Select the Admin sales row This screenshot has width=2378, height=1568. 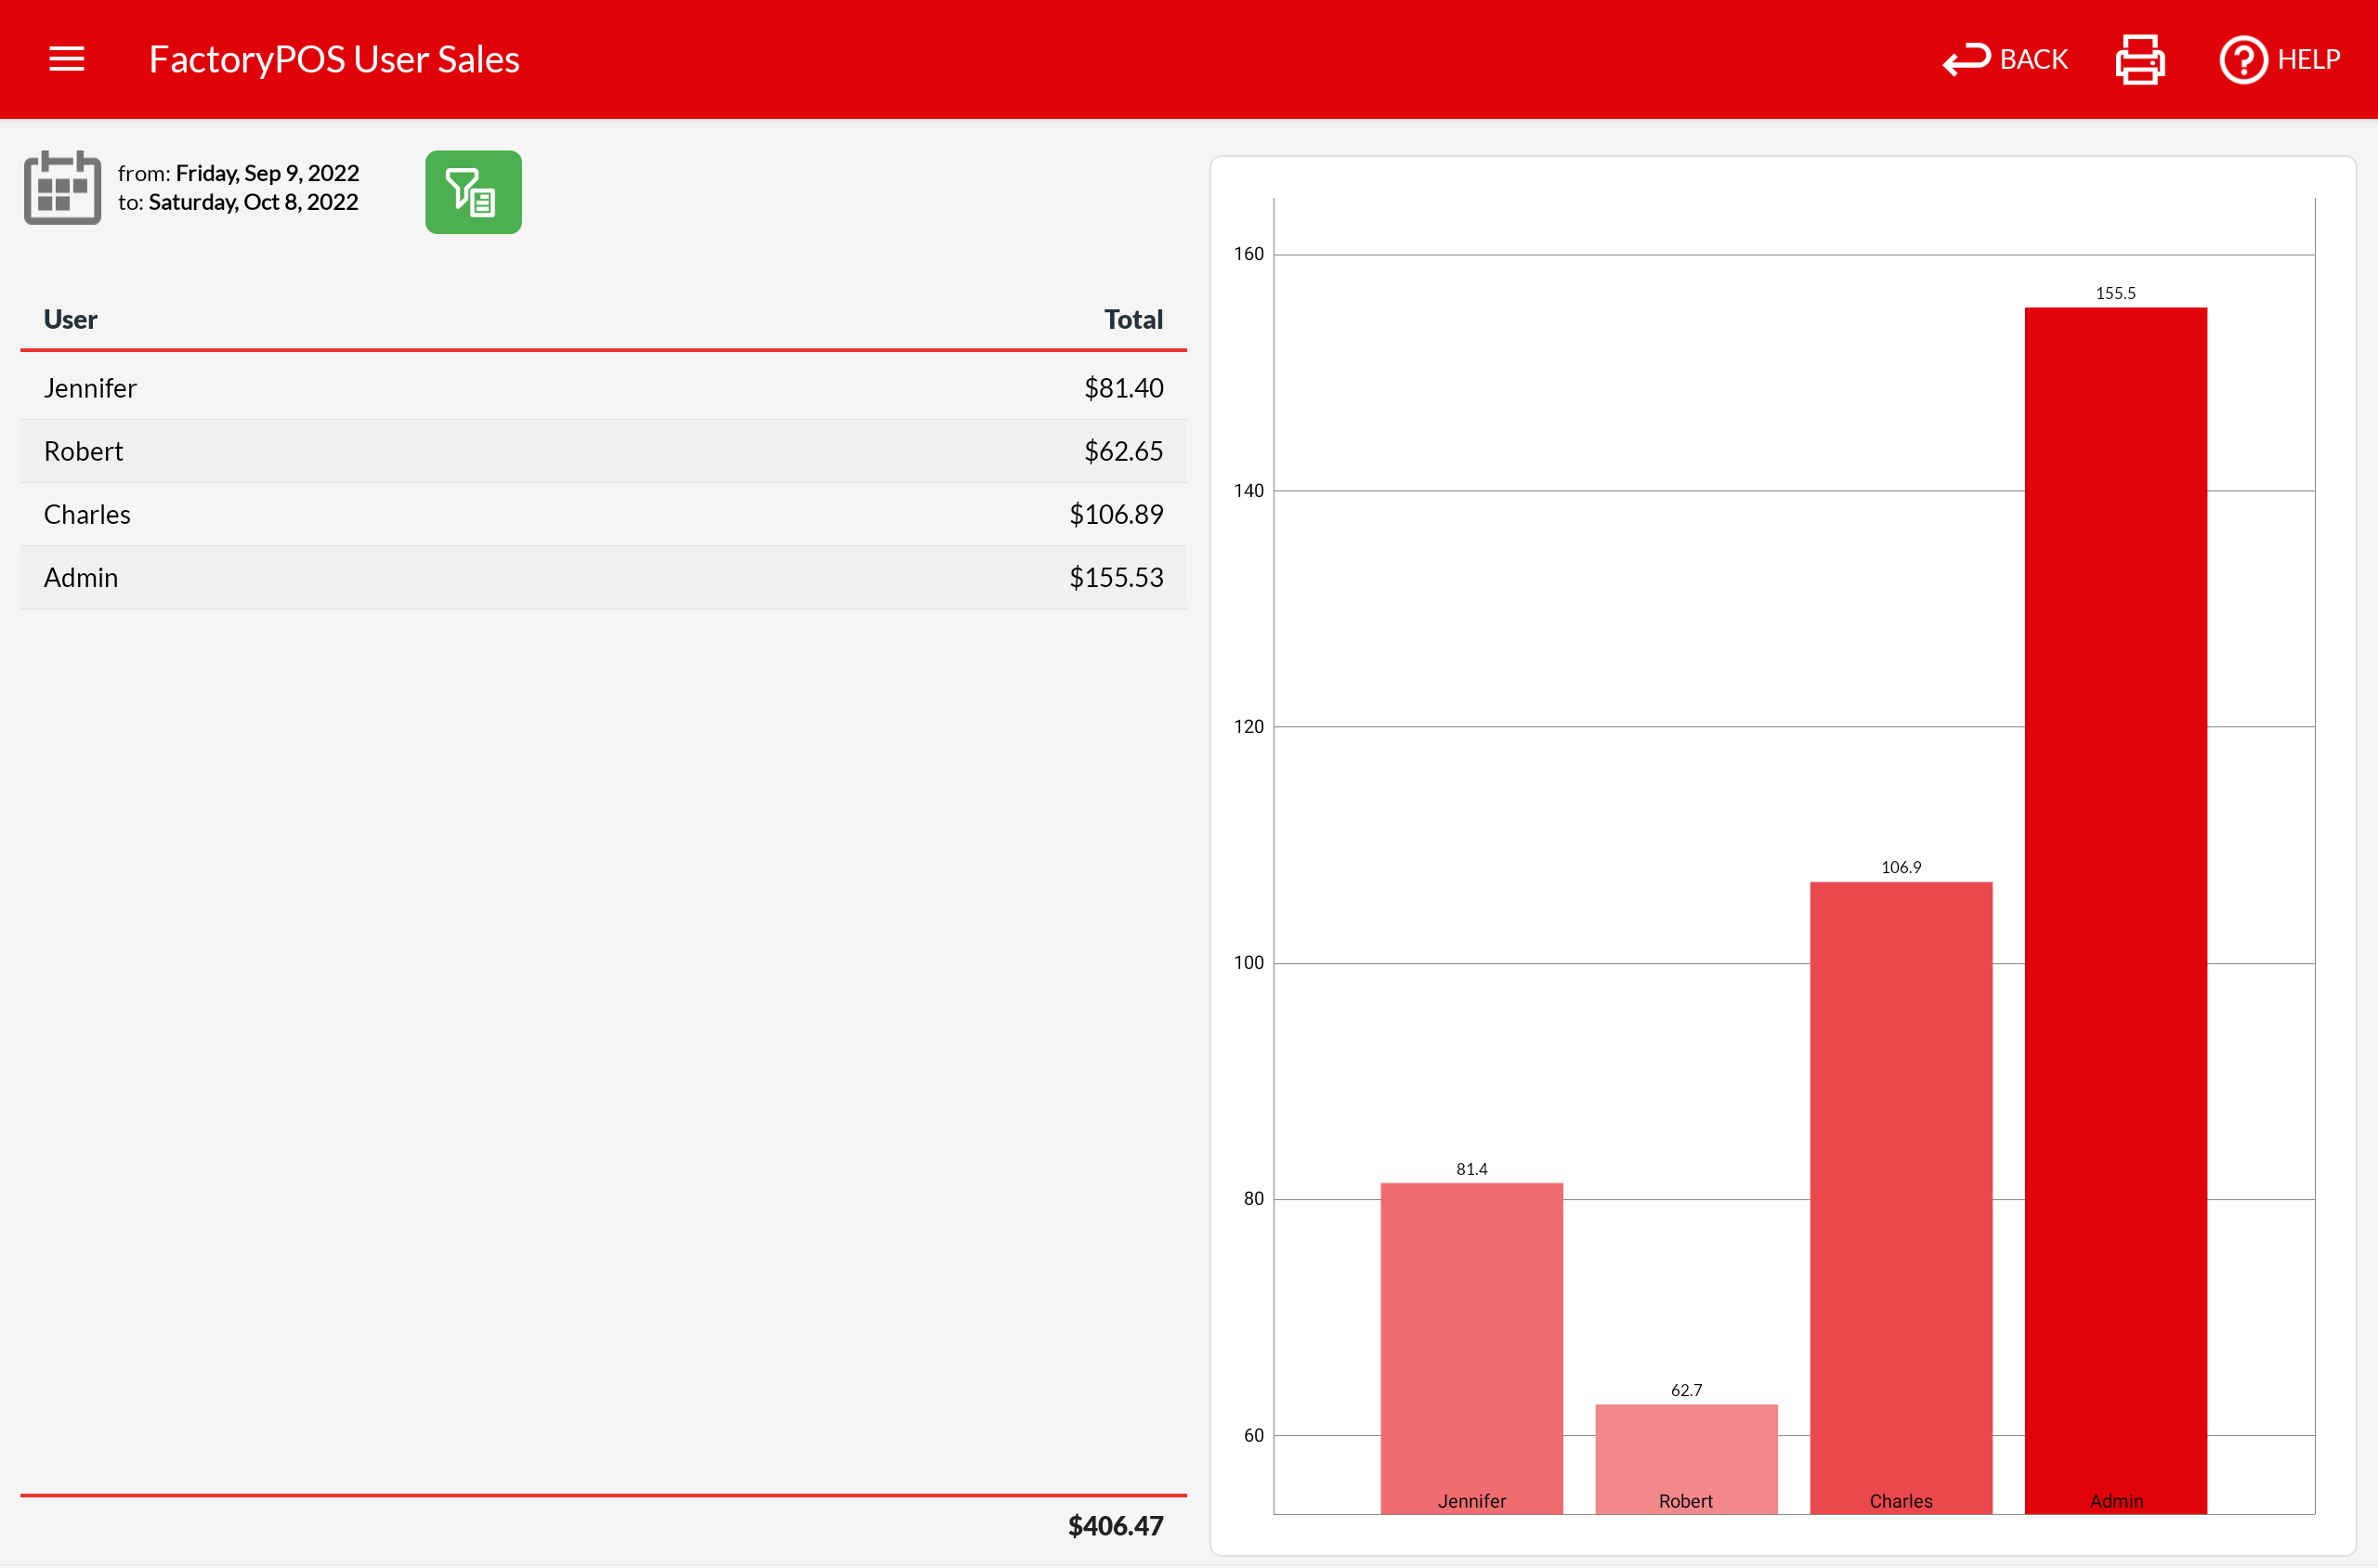(602, 577)
